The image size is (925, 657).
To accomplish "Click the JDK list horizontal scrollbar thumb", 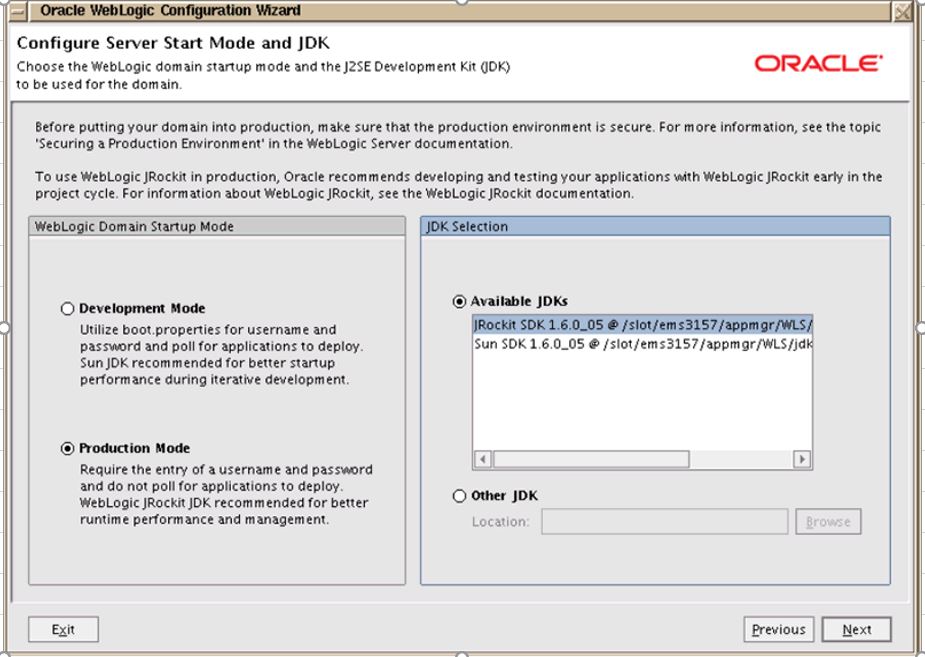I will [591, 459].
